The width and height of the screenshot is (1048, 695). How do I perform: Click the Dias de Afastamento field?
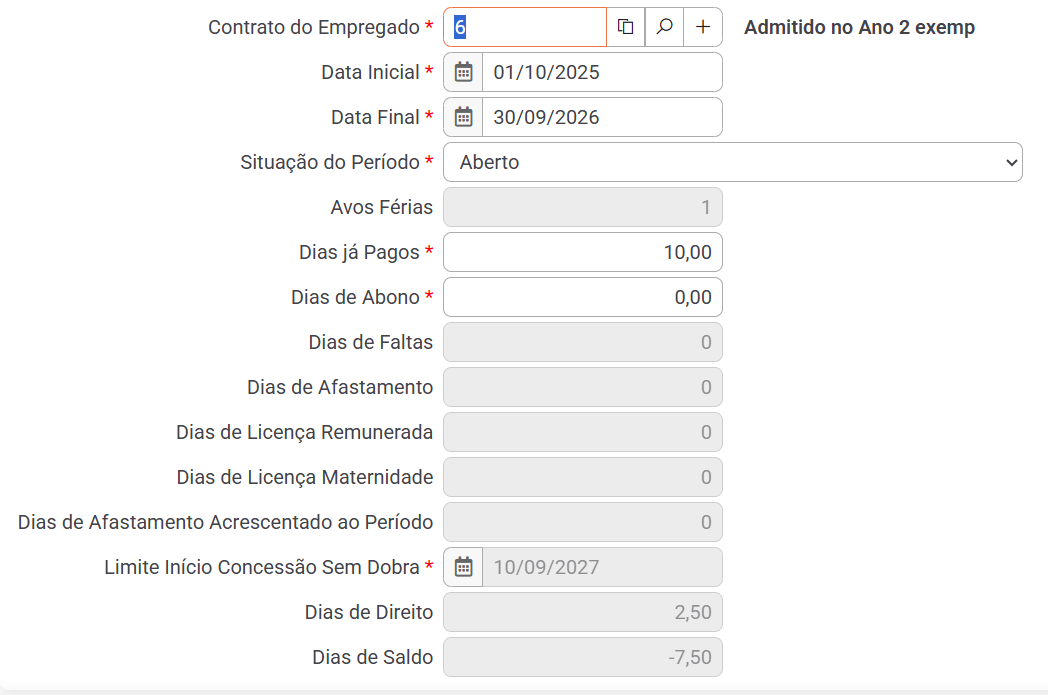coord(582,387)
